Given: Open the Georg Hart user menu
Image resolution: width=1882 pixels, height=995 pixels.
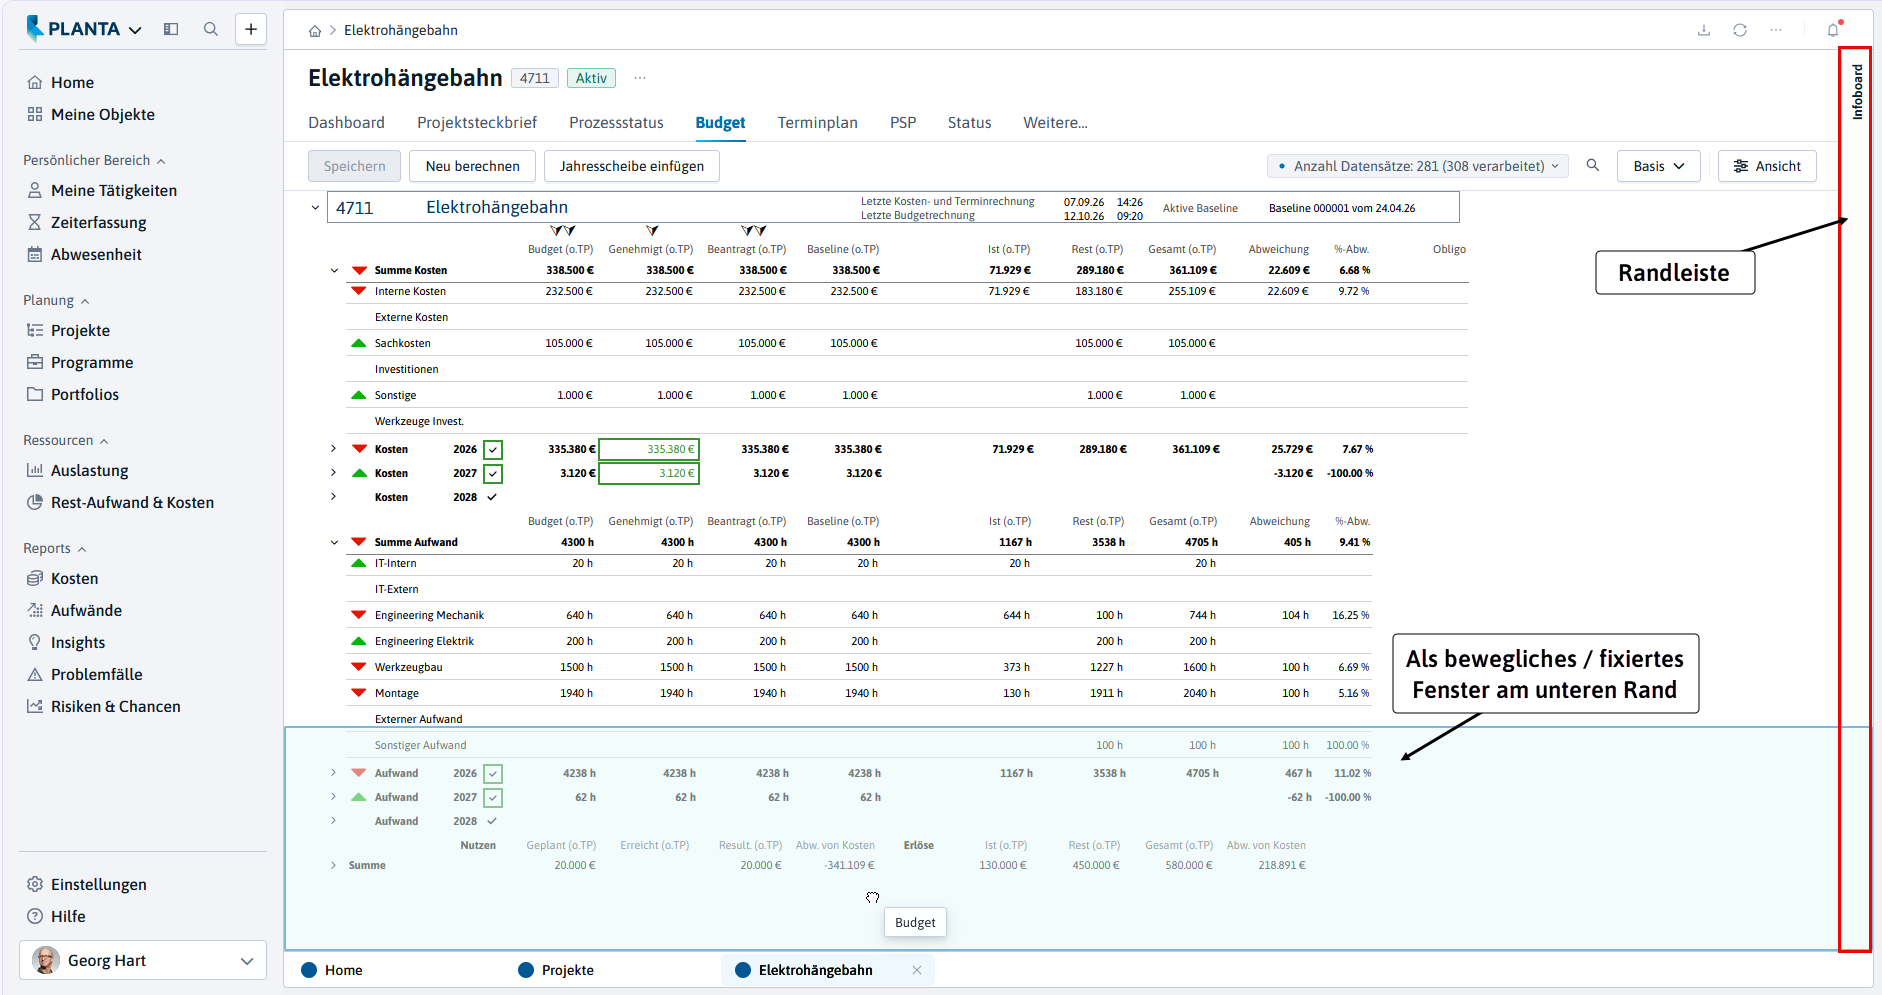Looking at the screenshot, I should pyautogui.click(x=143, y=960).
